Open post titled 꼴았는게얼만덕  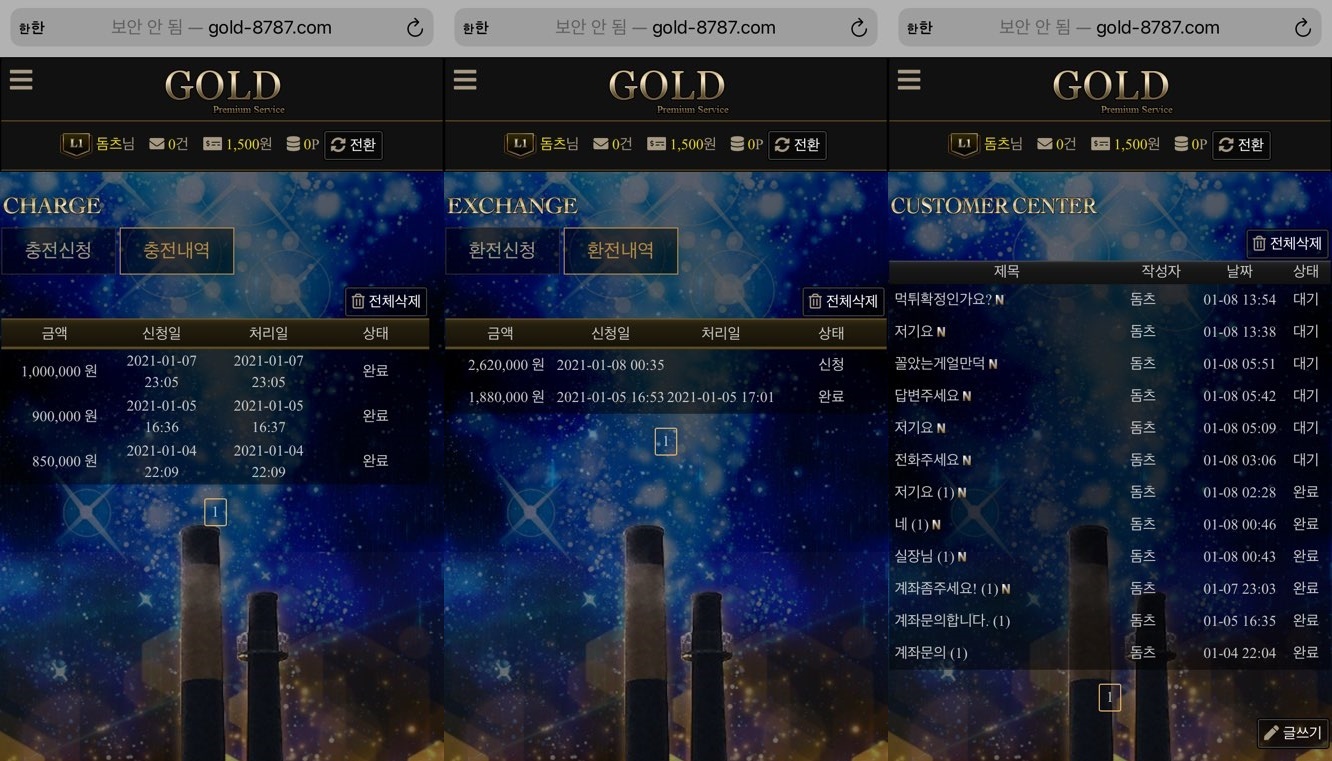click(x=939, y=363)
